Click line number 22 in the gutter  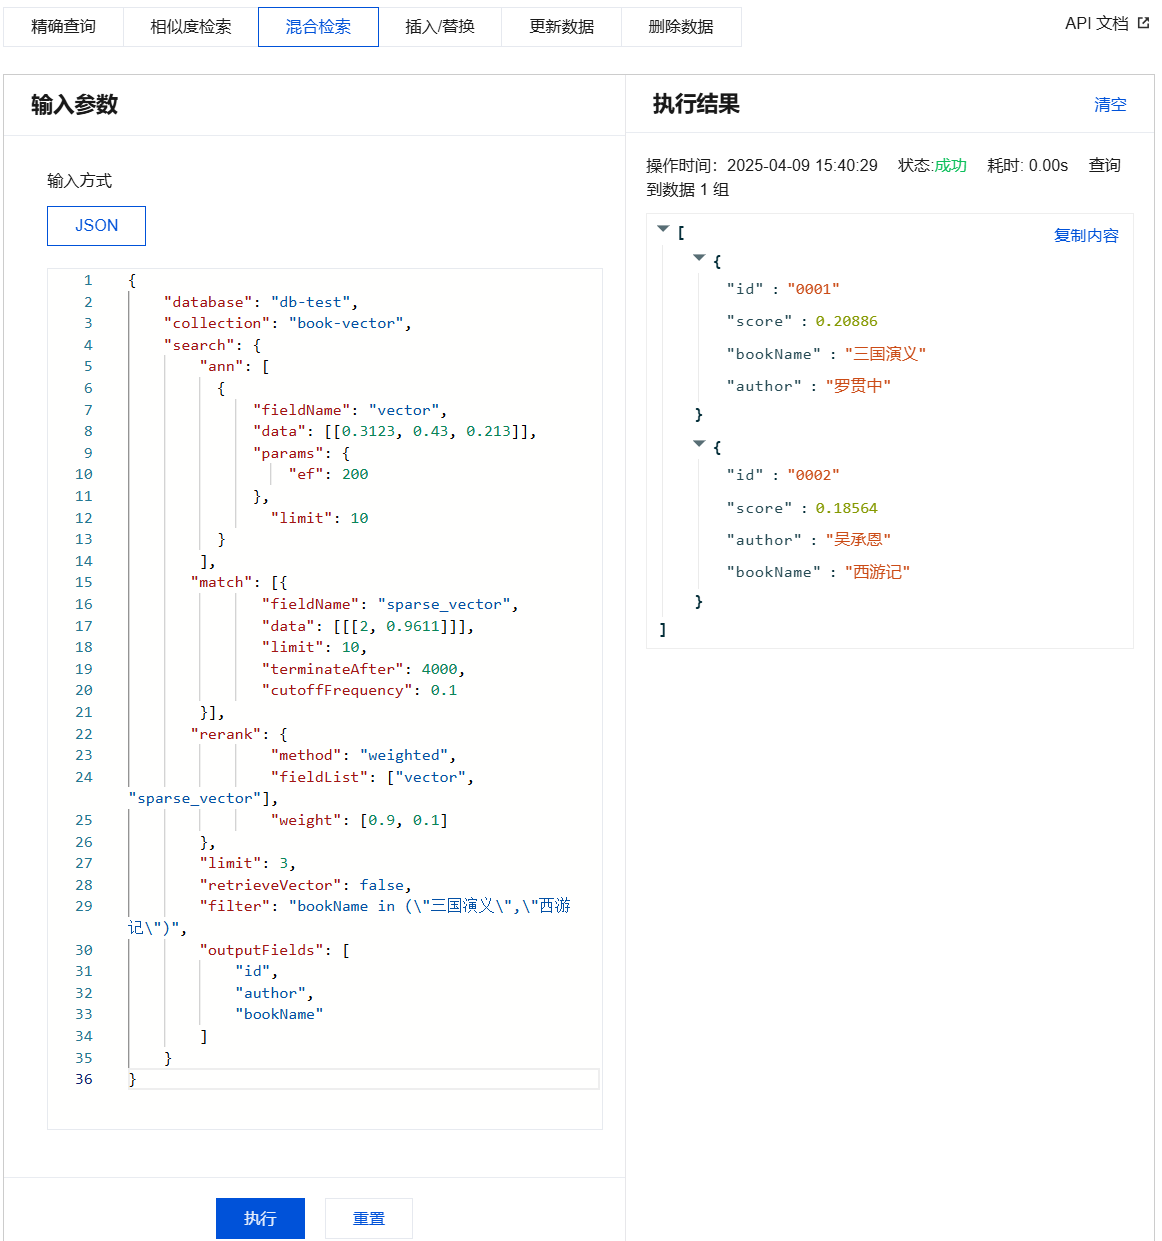[84, 734]
